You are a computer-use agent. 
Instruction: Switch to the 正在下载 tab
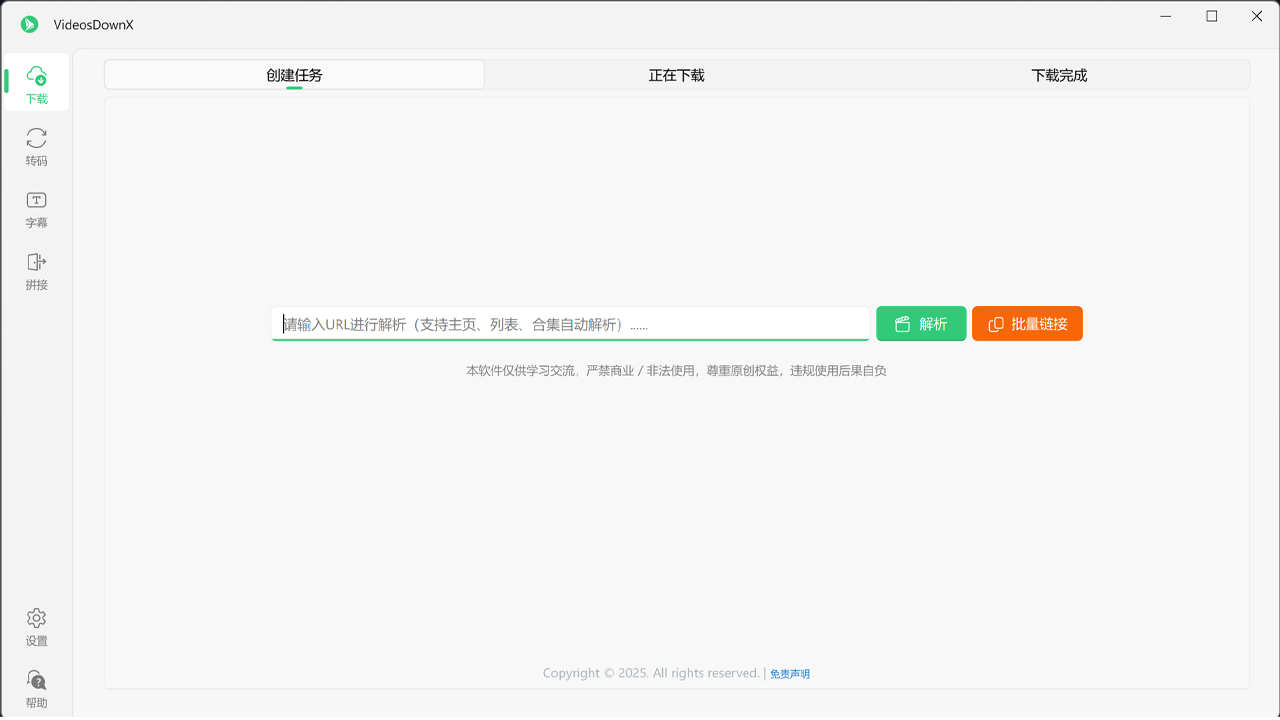pyautogui.click(x=675, y=74)
